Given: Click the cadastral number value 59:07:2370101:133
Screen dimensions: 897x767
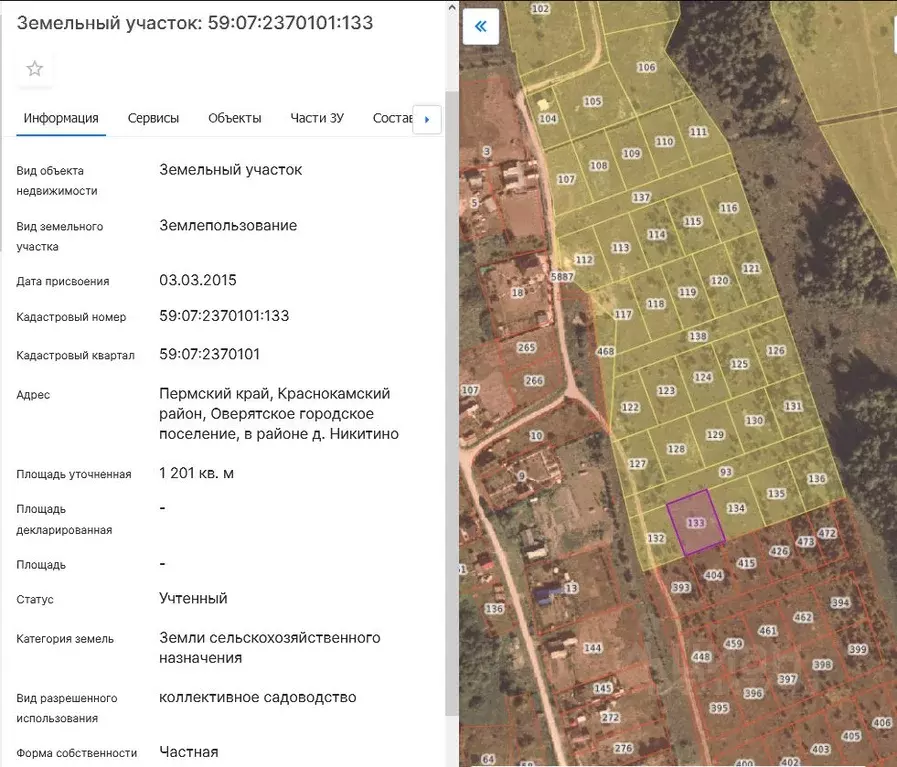Looking at the screenshot, I should [x=224, y=316].
